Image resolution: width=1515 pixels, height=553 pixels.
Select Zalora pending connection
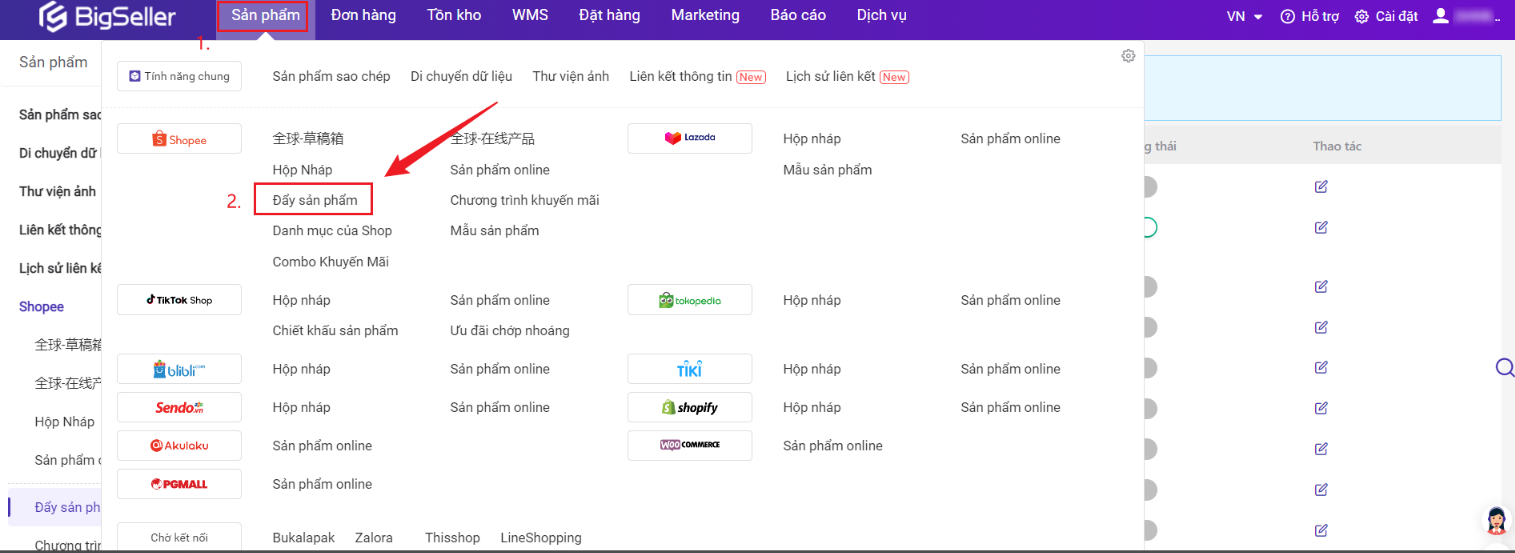tap(374, 537)
